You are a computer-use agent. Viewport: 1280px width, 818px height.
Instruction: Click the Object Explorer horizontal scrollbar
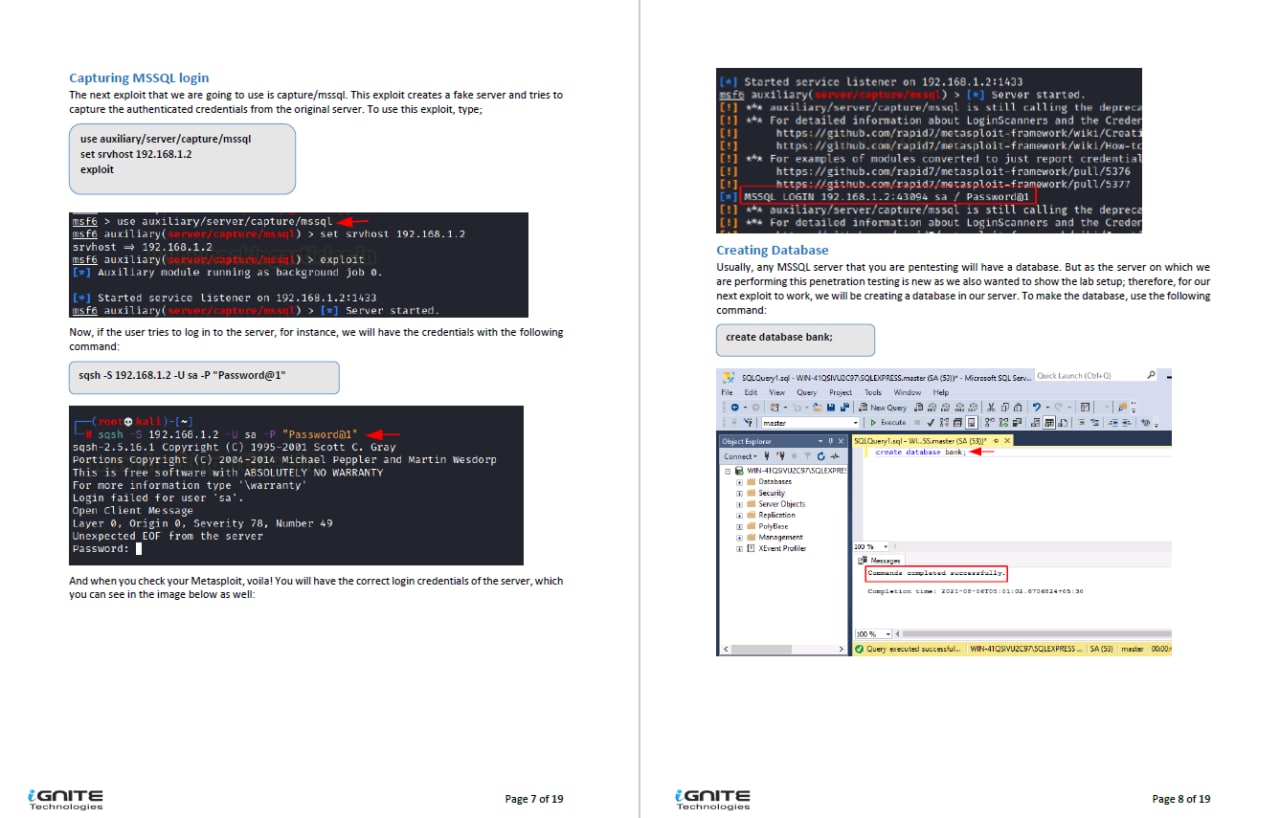point(783,648)
